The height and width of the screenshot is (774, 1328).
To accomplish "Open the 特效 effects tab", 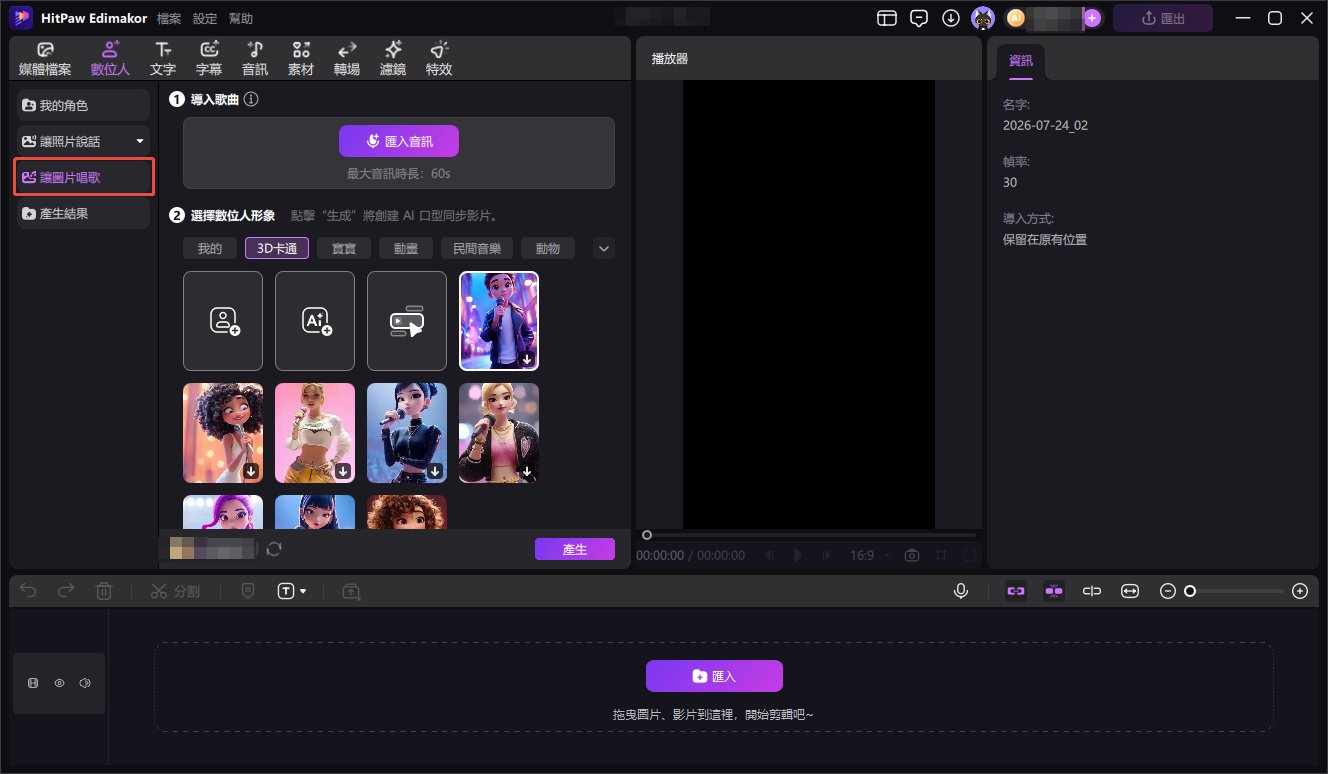I will (x=439, y=59).
